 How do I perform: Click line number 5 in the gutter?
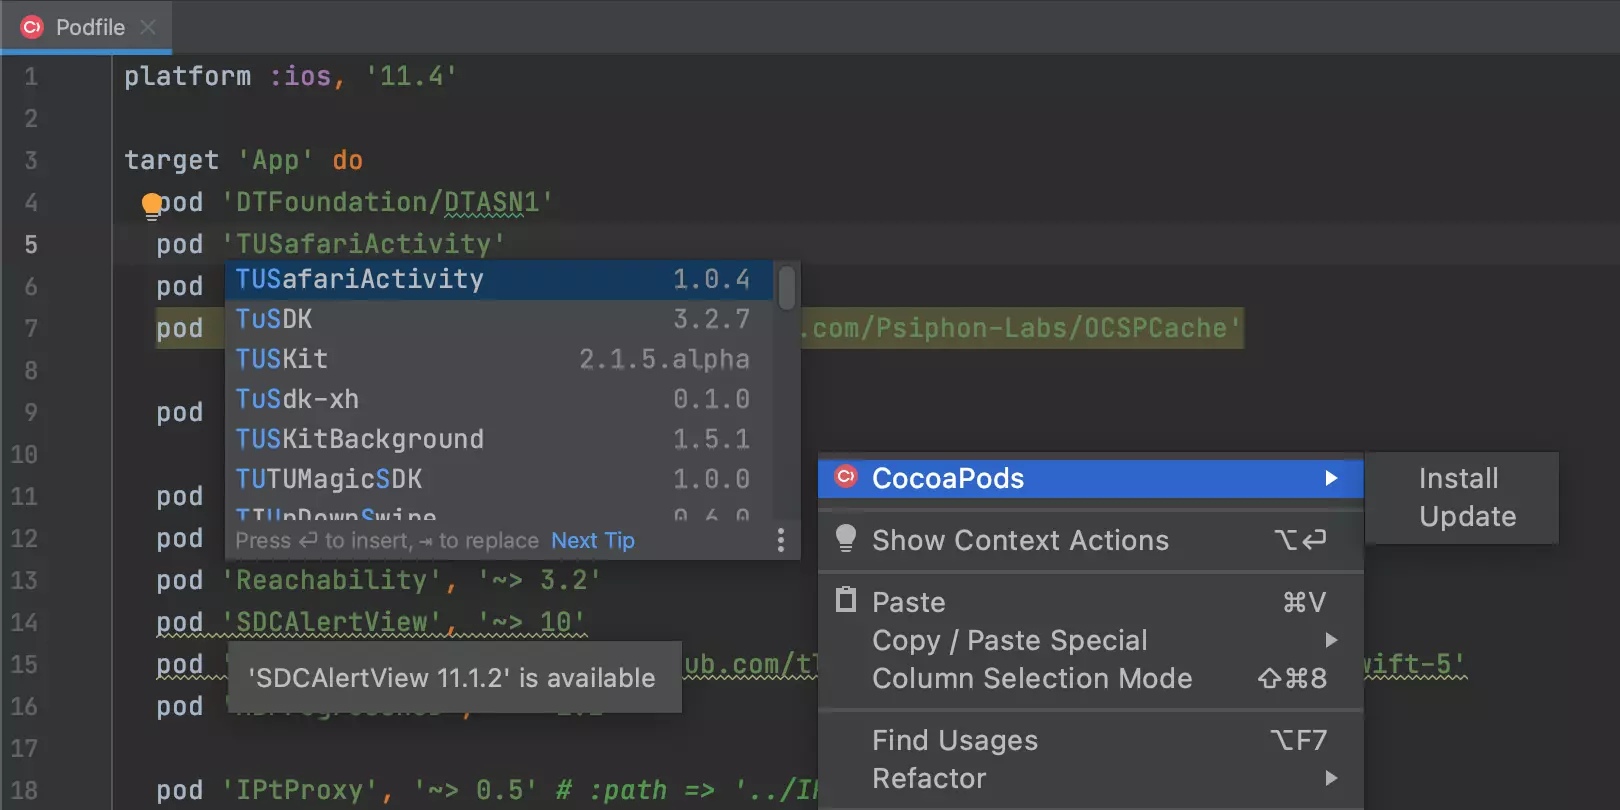pyautogui.click(x=31, y=245)
